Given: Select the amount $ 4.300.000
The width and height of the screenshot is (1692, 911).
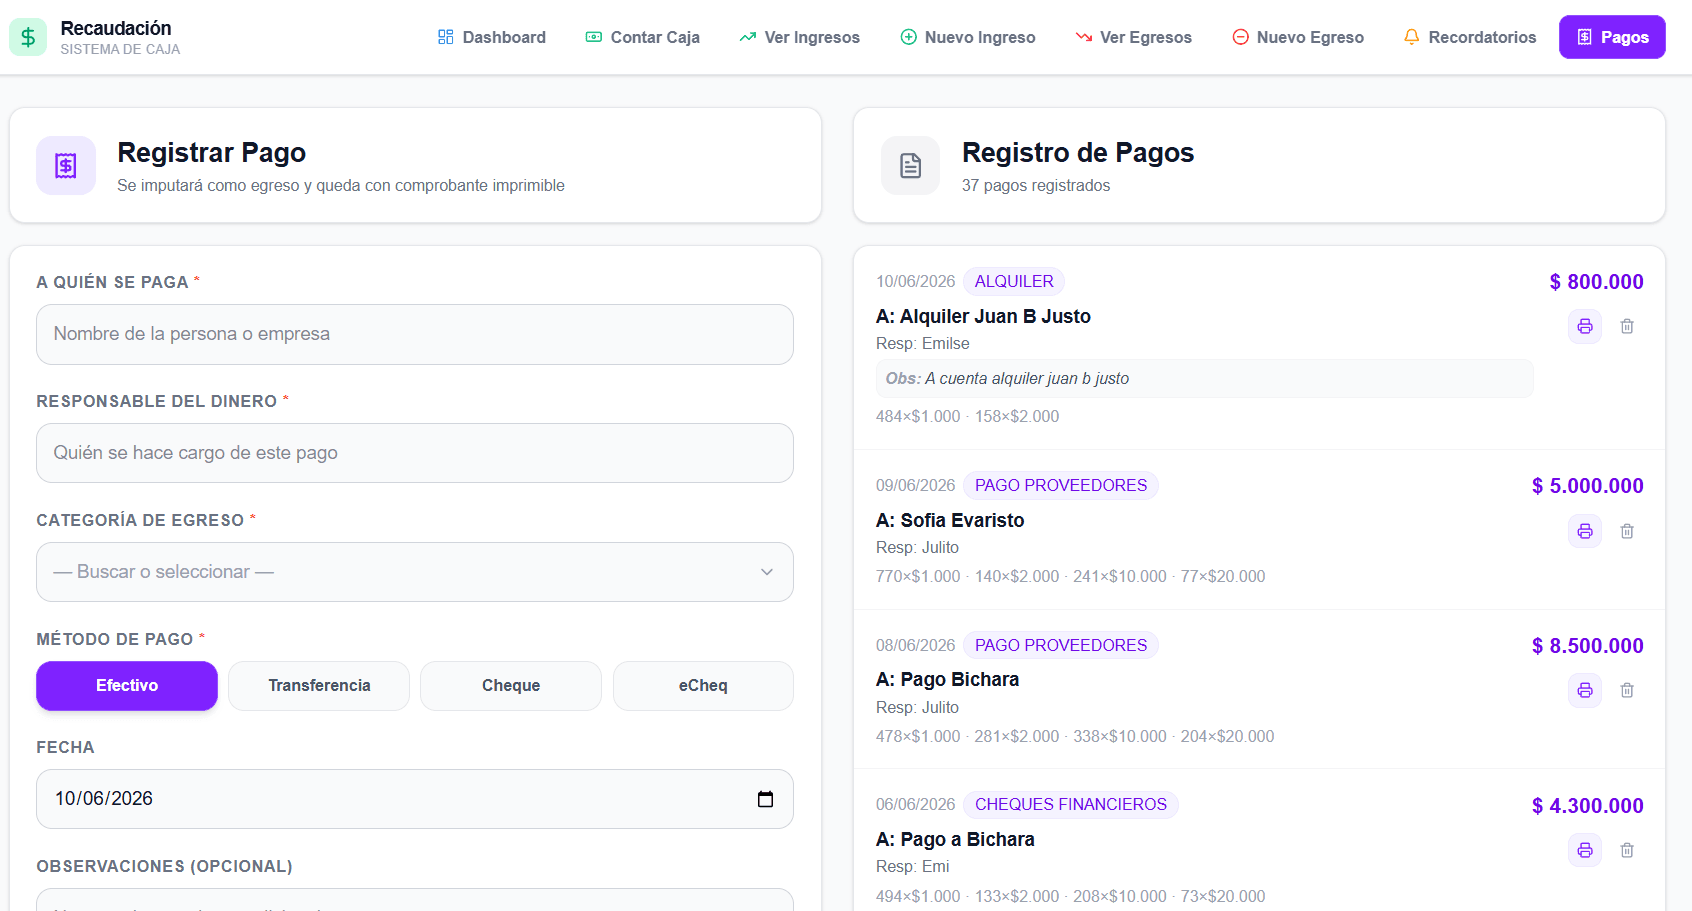Looking at the screenshot, I should tap(1588, 806).
